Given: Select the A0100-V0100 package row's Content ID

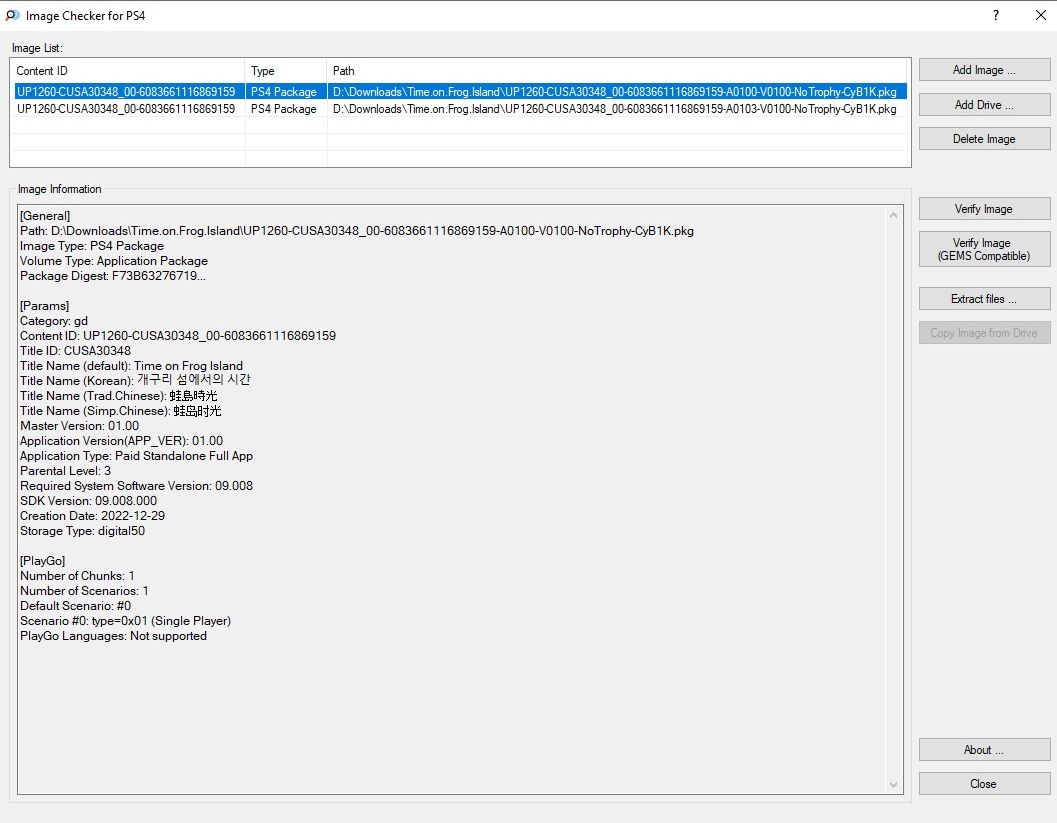Looking at the screenshot, I should coord(126,92).
